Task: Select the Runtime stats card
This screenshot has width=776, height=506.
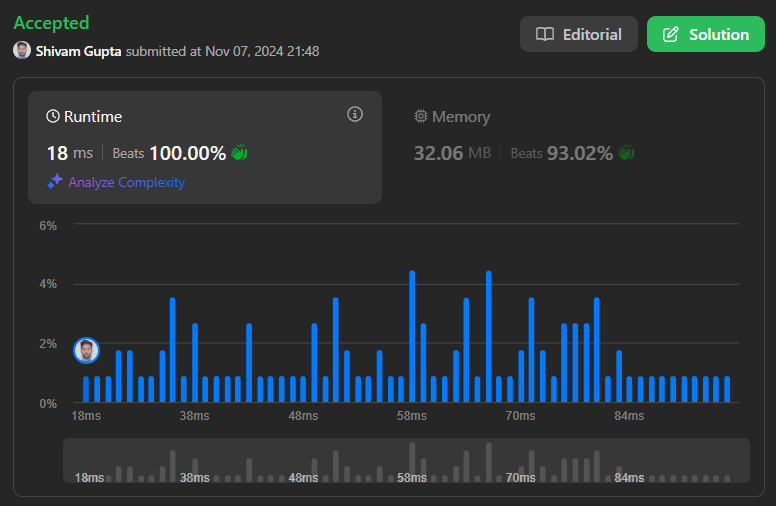Action: (x=205, y=147)
